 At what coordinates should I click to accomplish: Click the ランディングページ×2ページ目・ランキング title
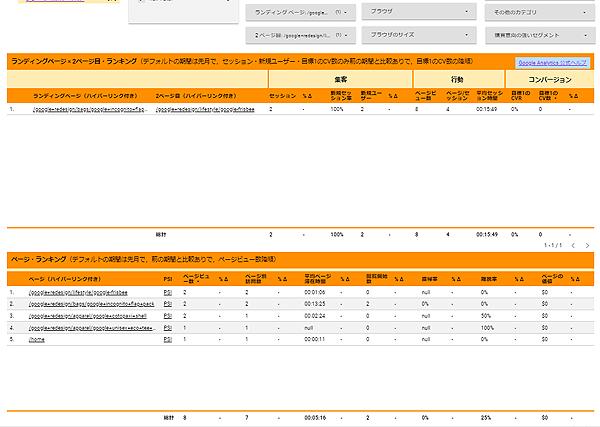click(74, 61)
